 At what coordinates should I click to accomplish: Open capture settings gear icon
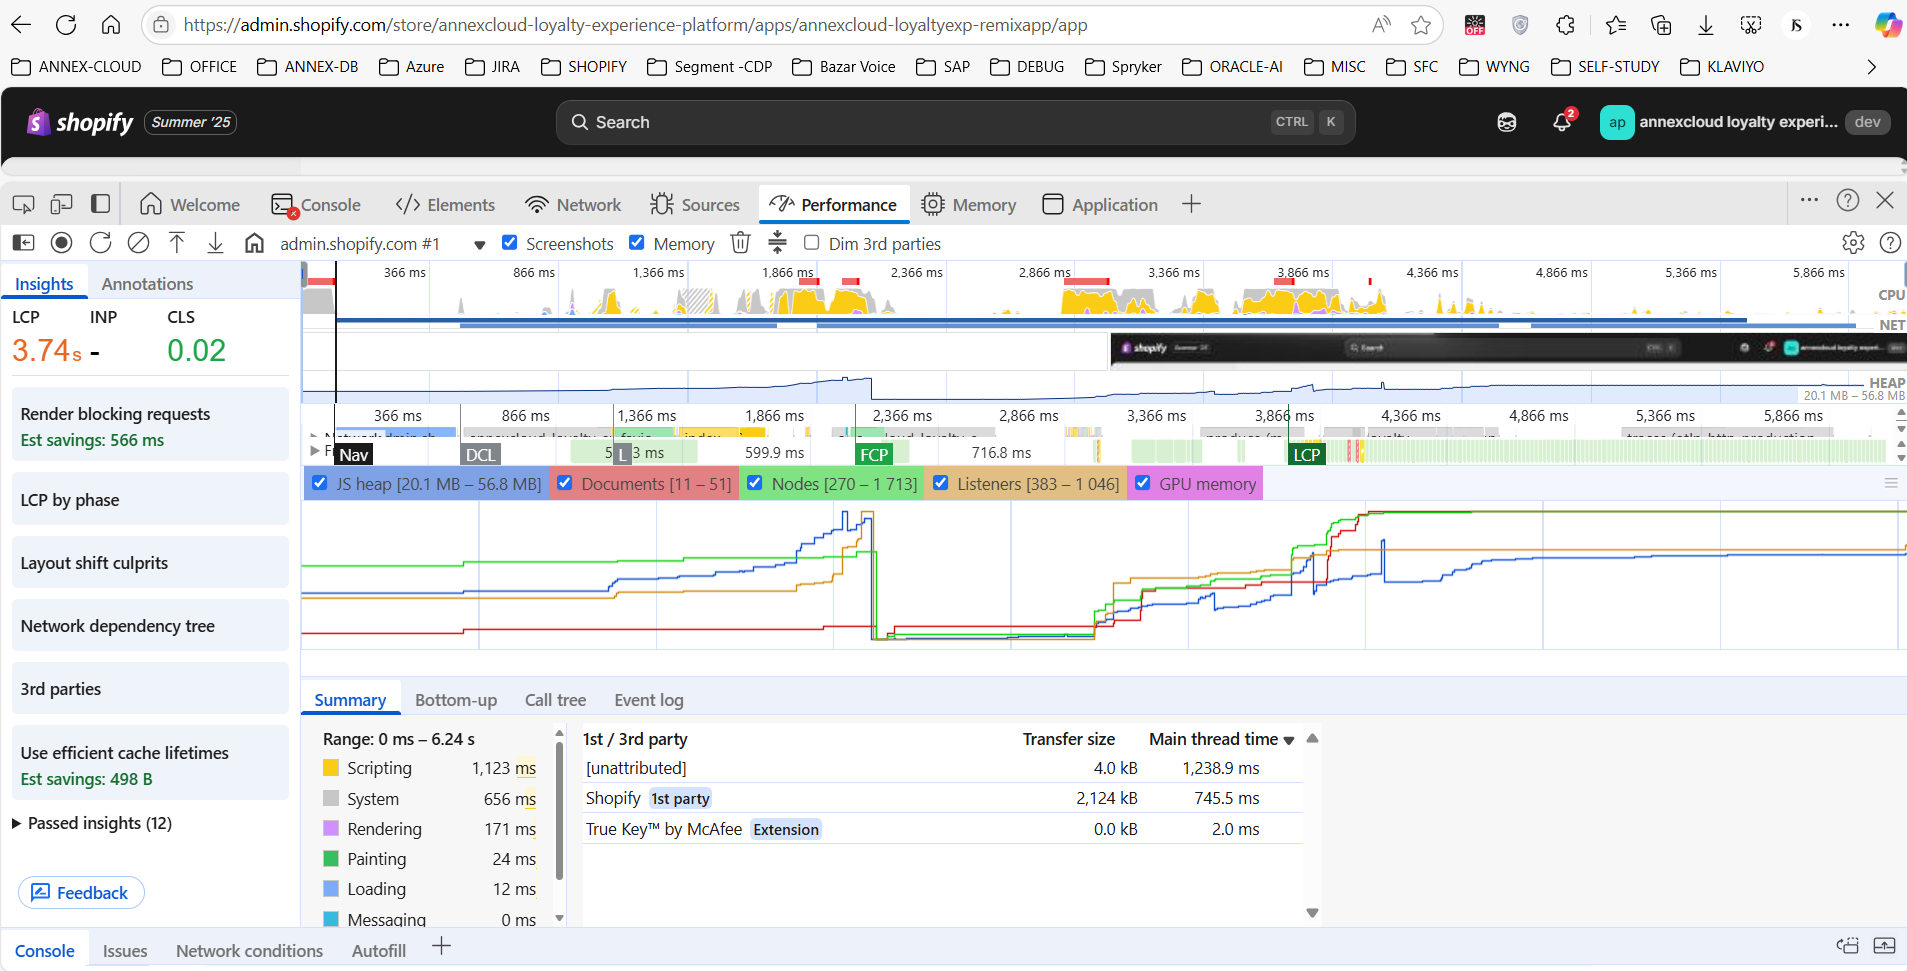point(1853,243)
